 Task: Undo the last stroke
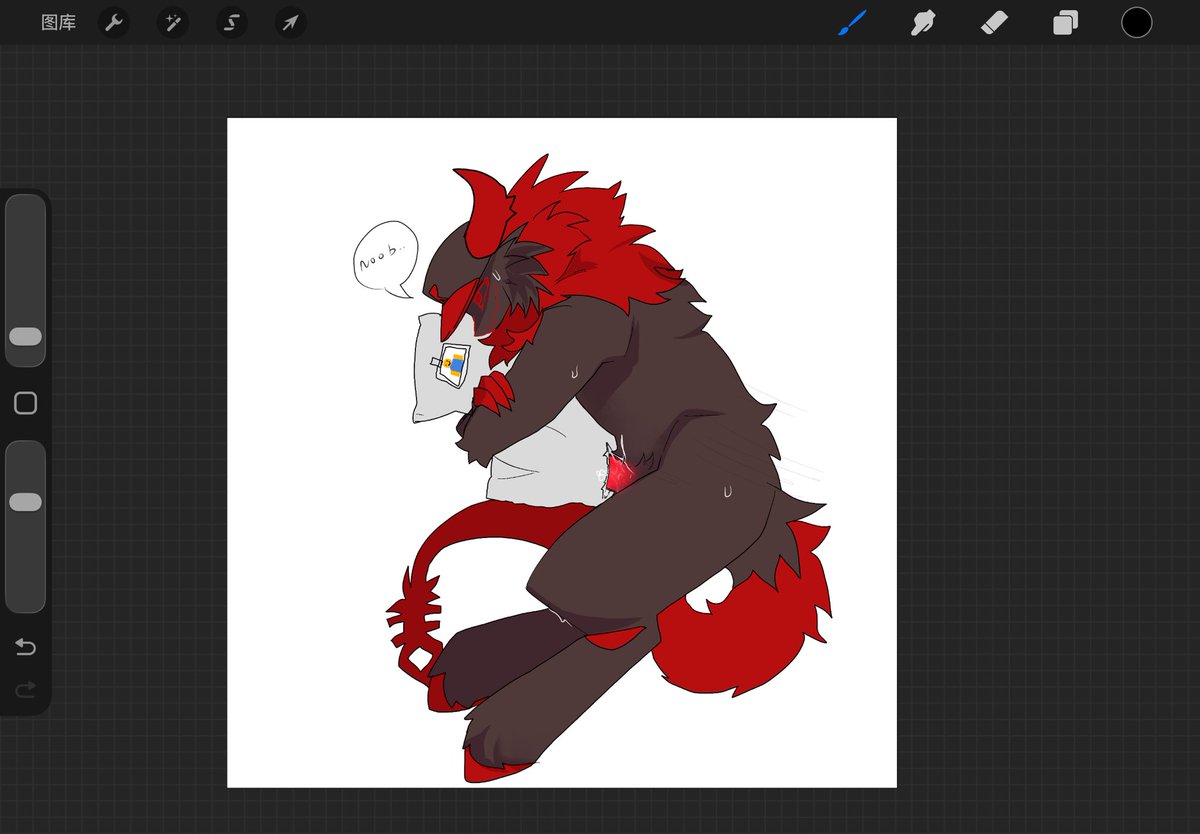(26, 648)
